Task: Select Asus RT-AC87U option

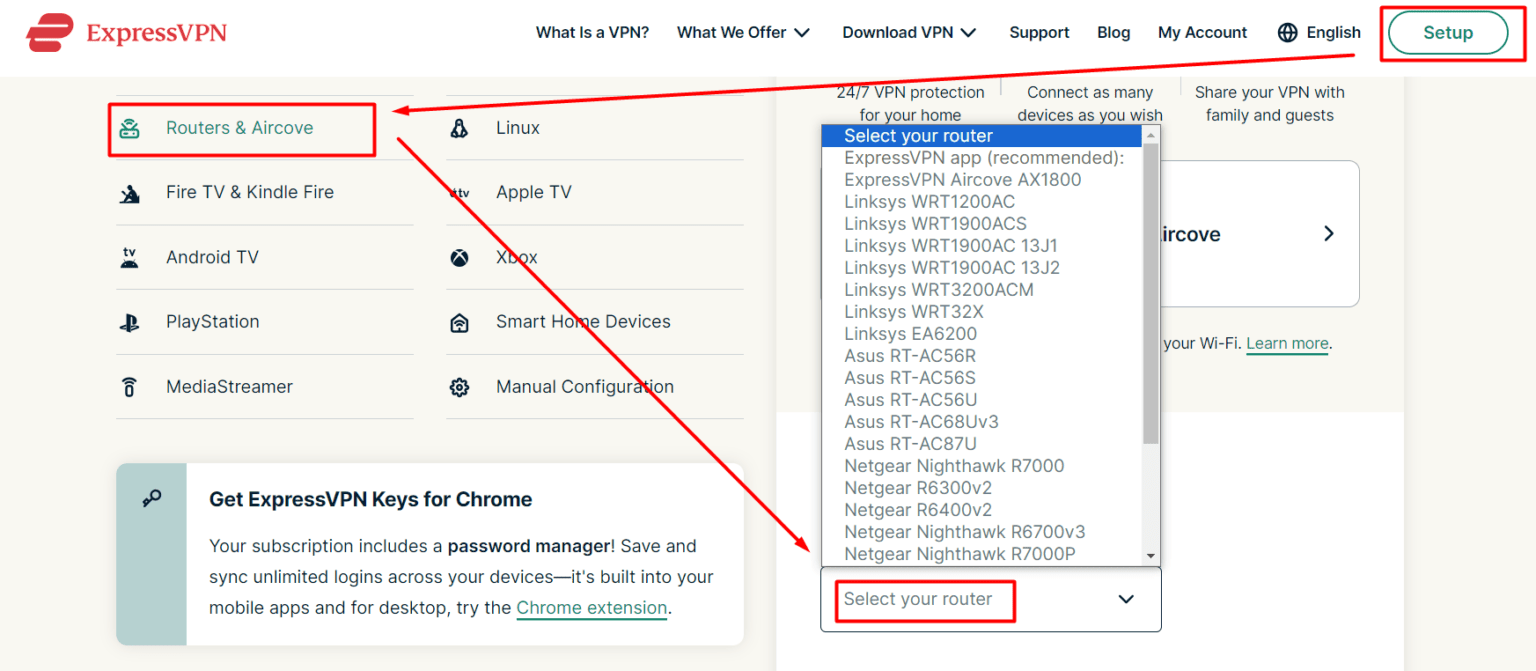Action: (x=982, y=444)
